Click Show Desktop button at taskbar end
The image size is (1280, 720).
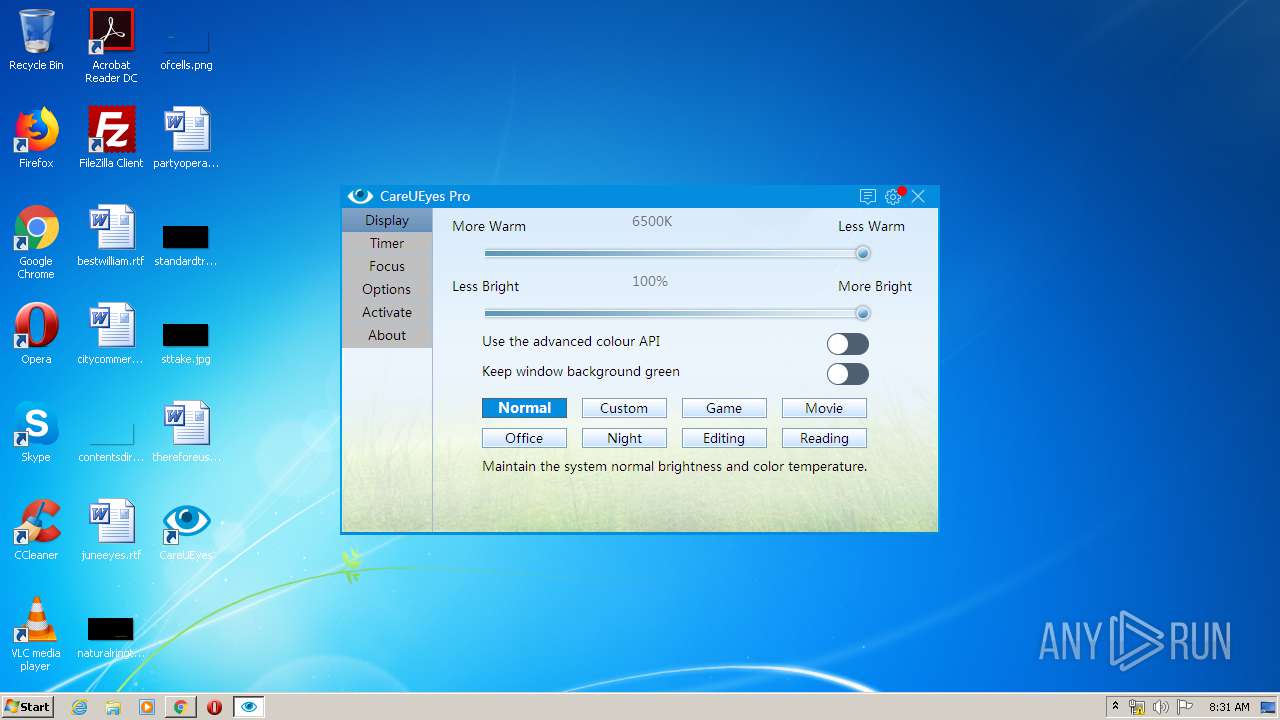point(1270,707)
